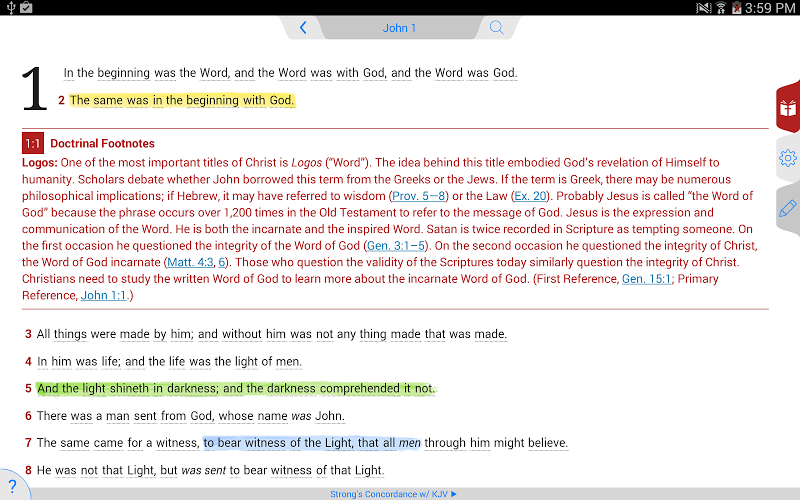Tap 'Logos:' bold term in footnote
800x500 pixels.
[40, 163]
